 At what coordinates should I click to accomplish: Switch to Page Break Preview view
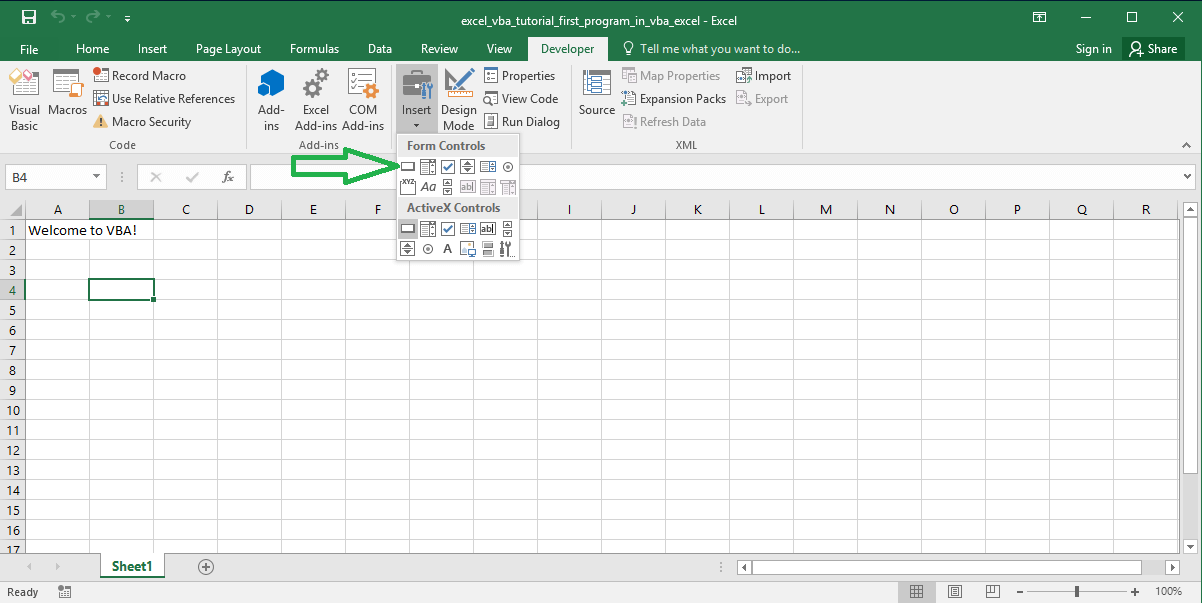coord(991,592)
